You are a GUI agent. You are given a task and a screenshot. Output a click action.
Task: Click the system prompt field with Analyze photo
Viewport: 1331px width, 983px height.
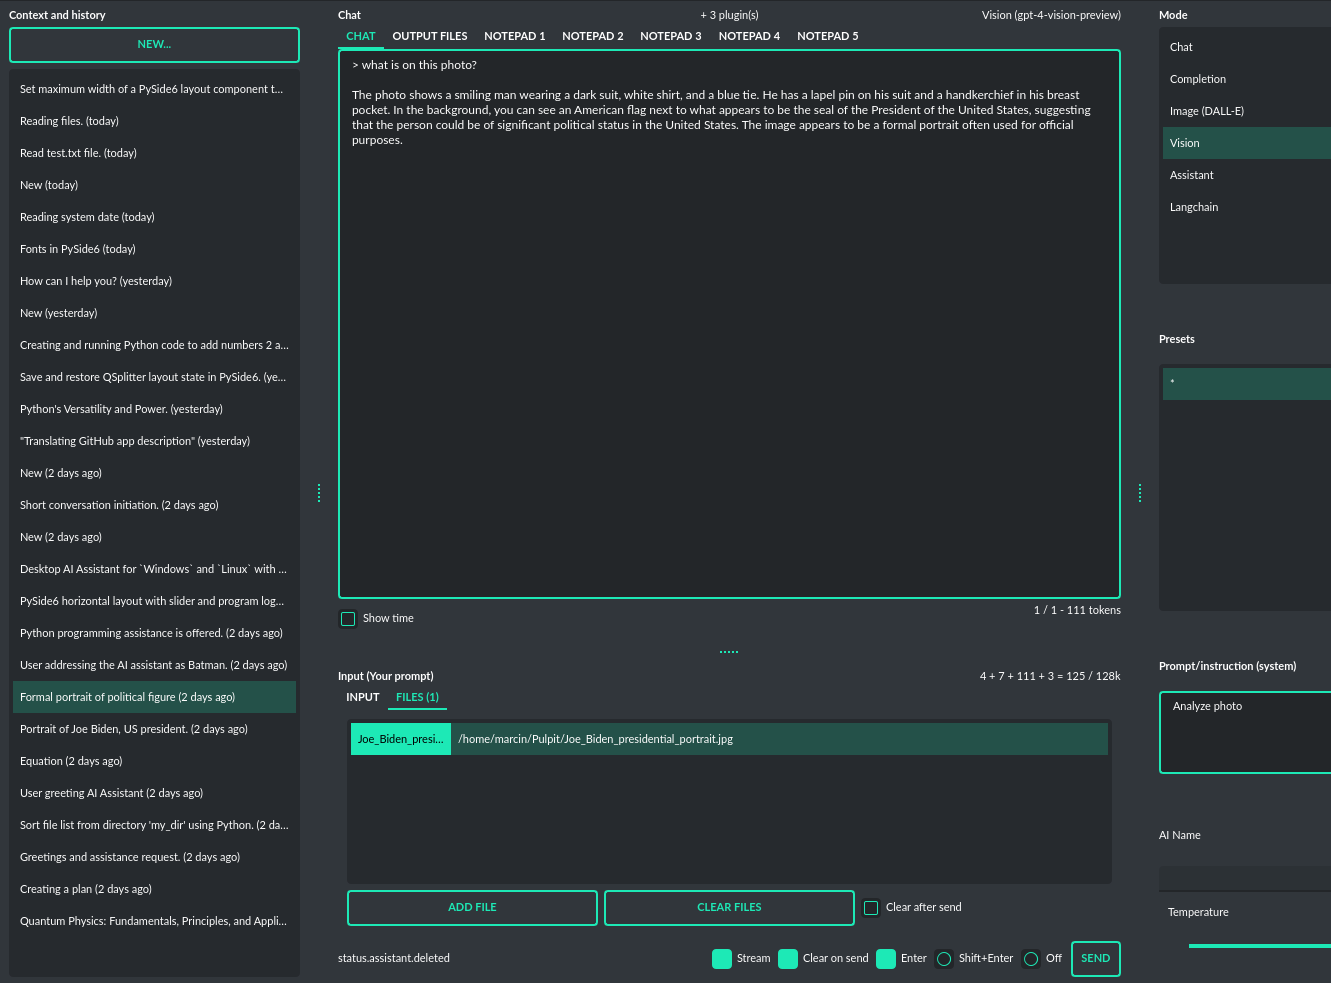point(1245,732)
